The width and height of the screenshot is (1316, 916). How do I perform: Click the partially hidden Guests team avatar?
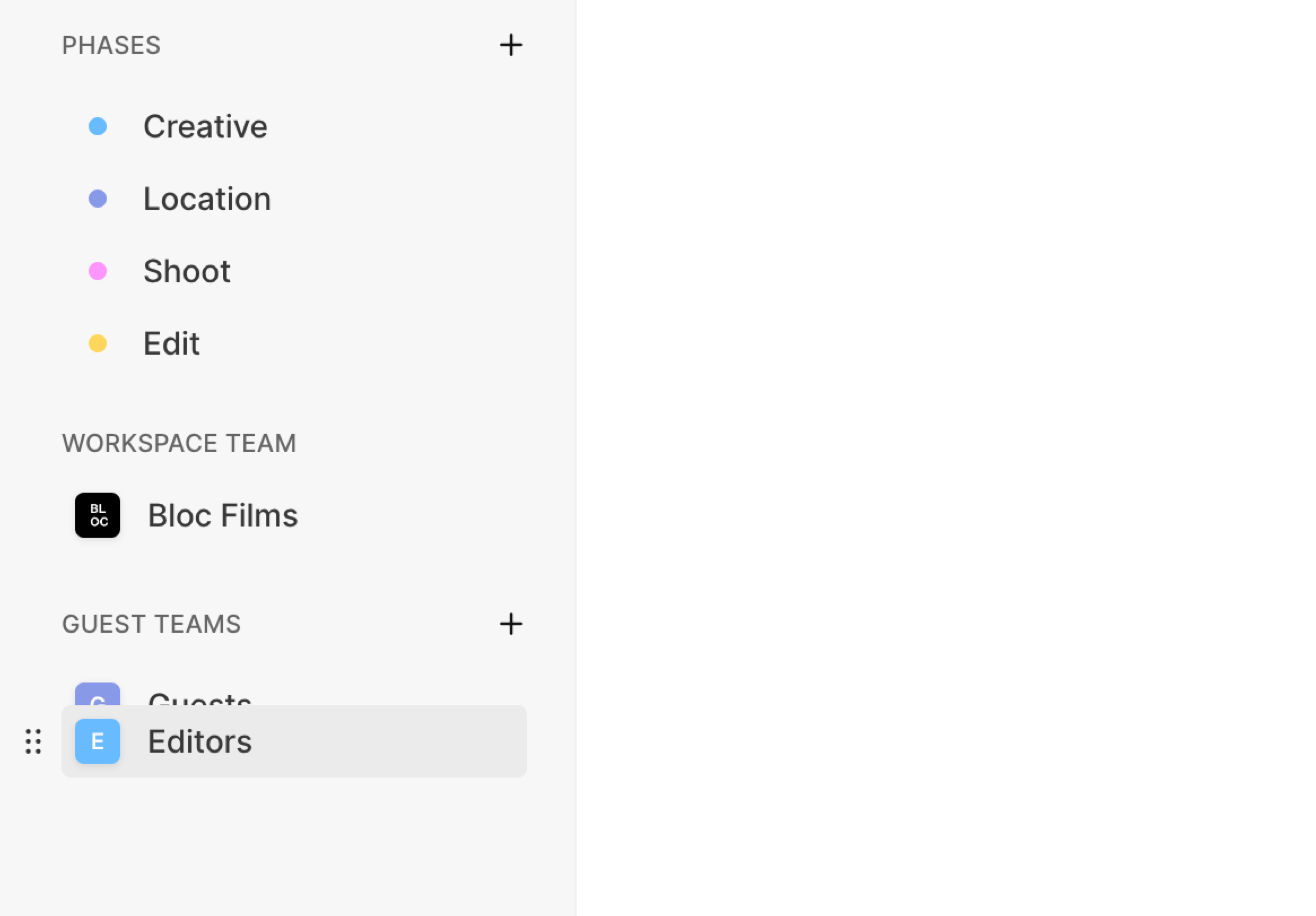click(x=98, y=694)
